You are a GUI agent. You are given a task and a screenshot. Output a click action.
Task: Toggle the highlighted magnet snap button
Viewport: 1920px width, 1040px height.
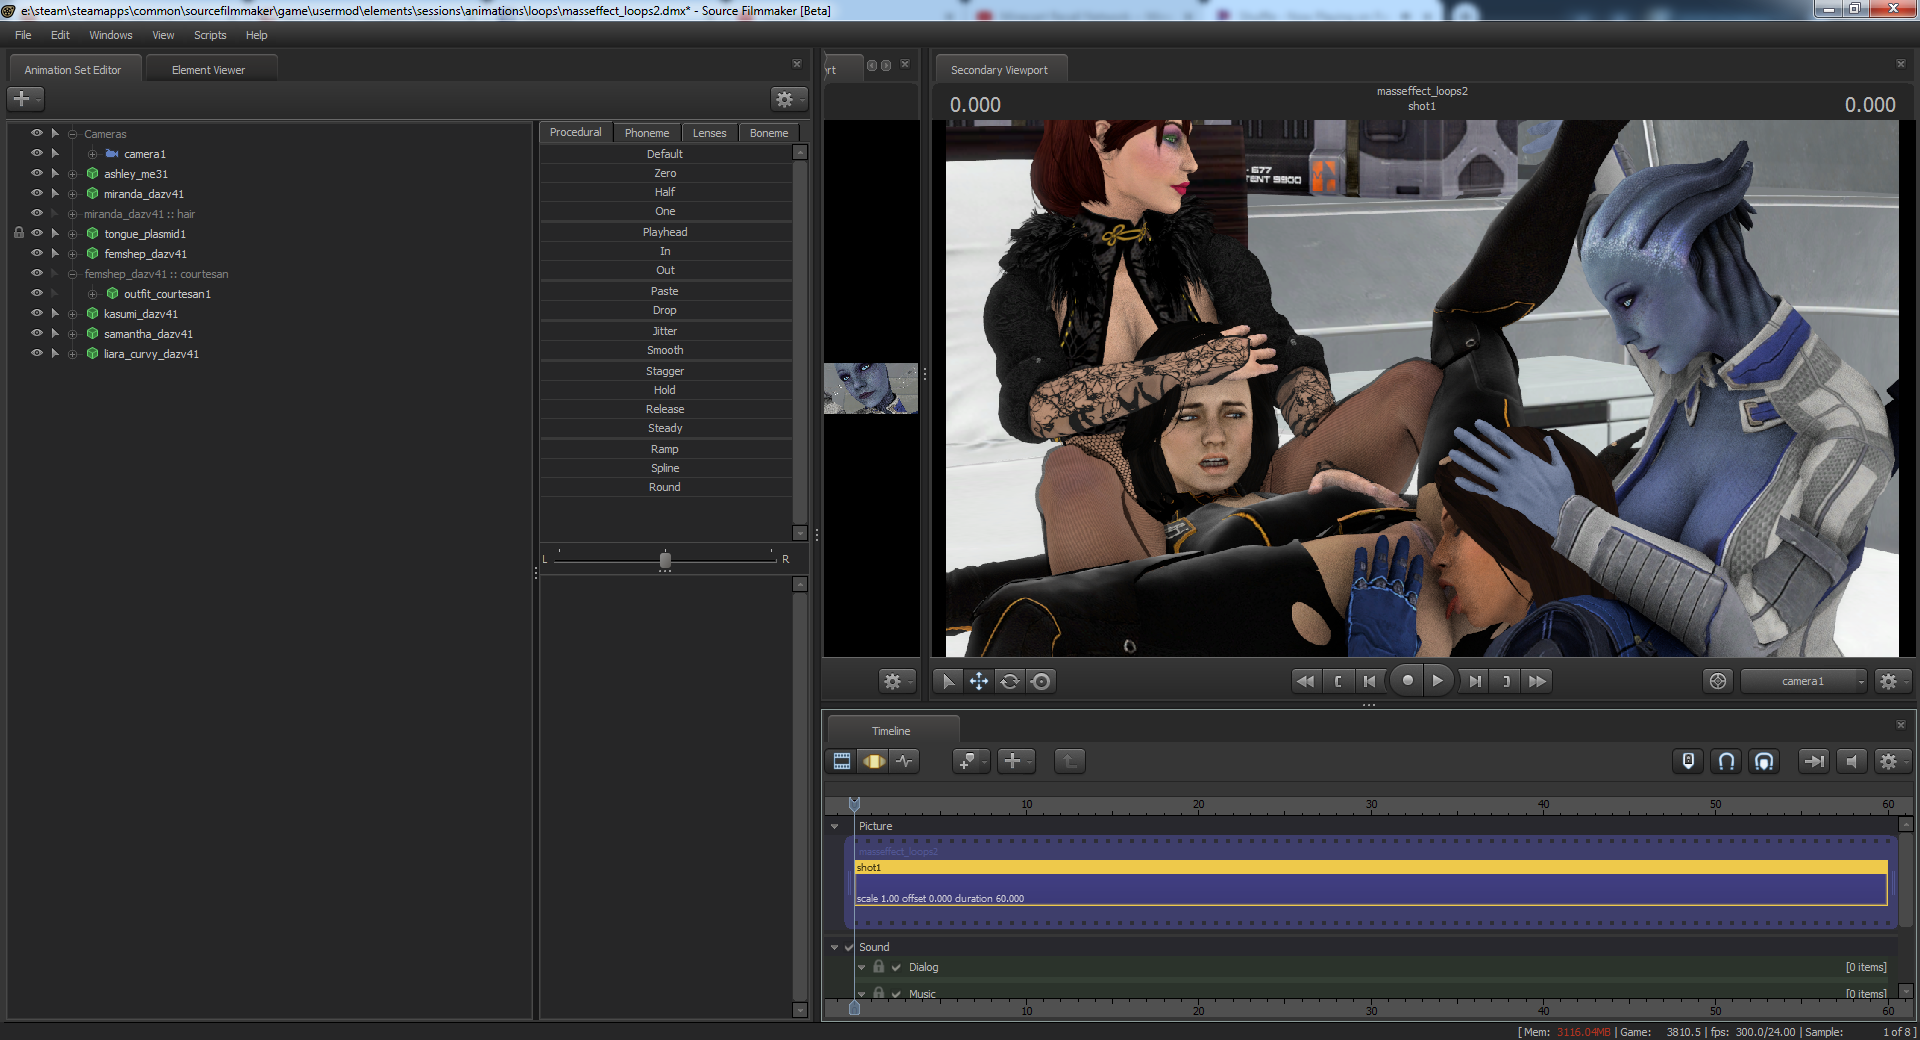1764,761
